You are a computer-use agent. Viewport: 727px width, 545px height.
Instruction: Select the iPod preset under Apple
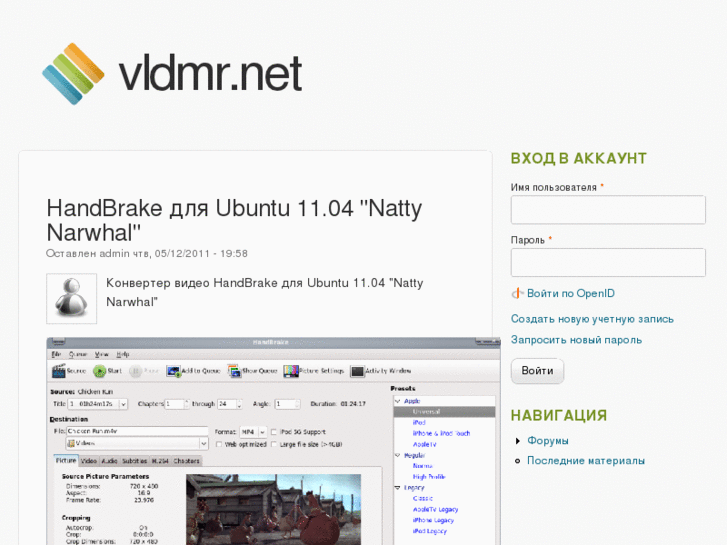[x=419, y=423]
